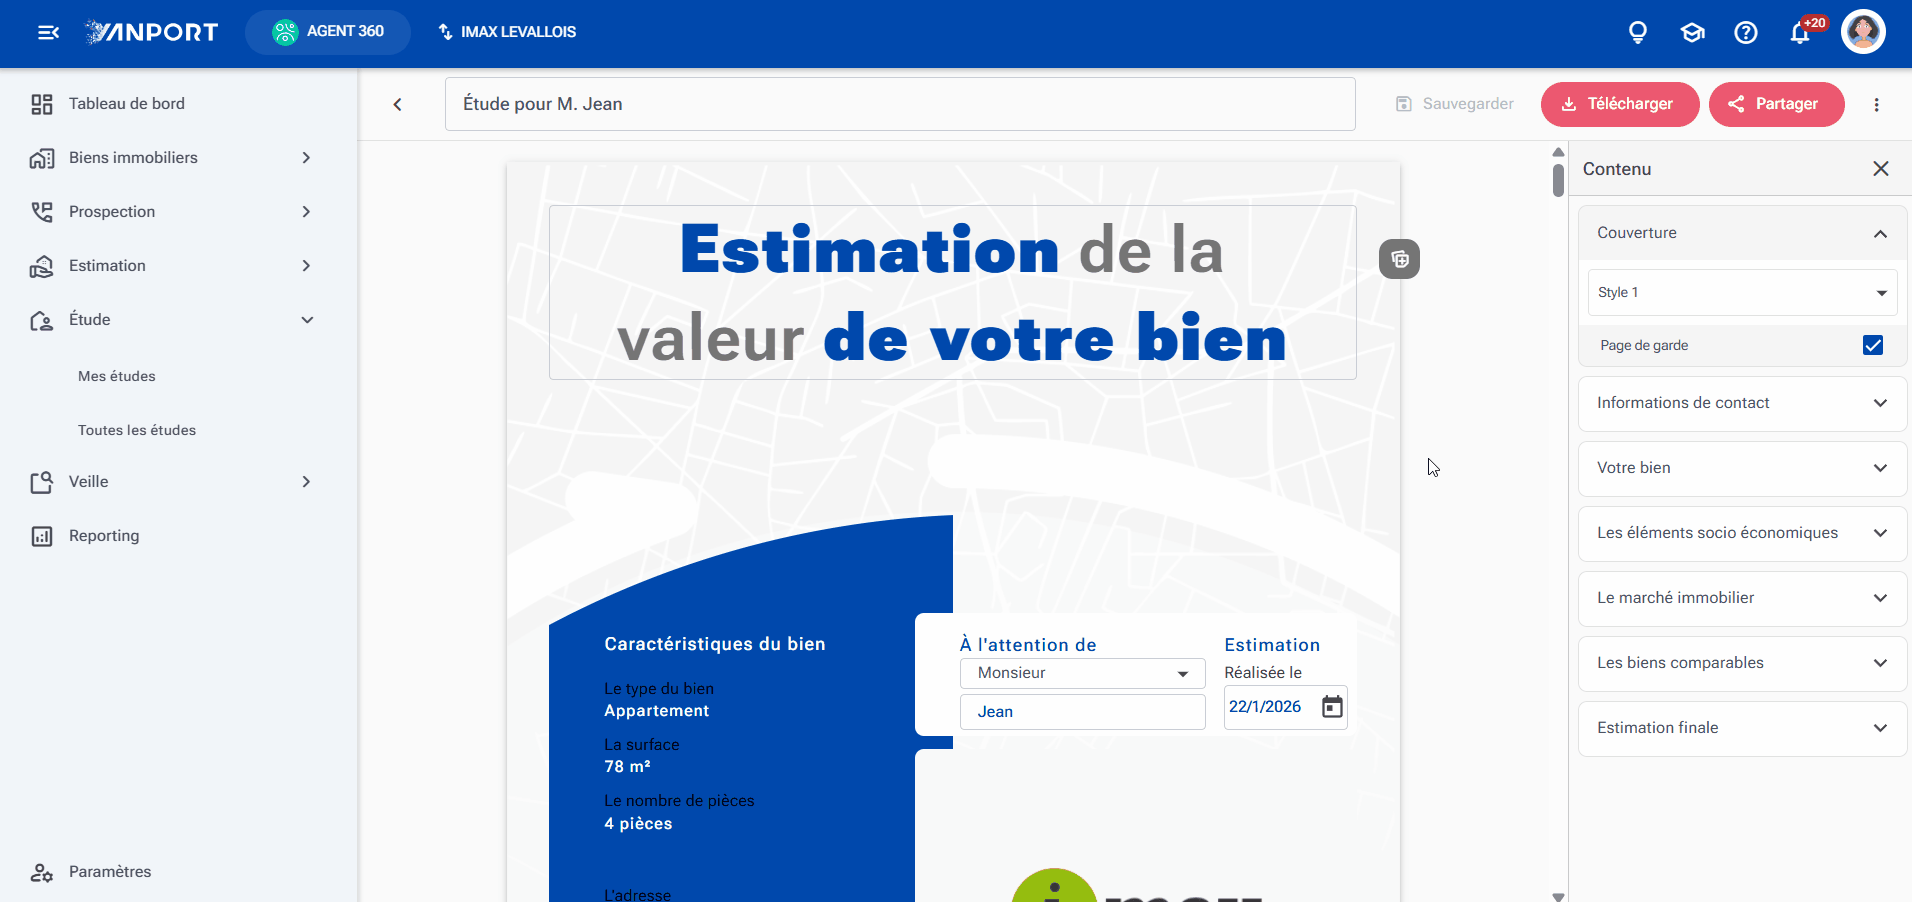This screenshot has height=902, width=1912.
Task: Click the Yanport logo
Action: pyautogui.click(x=152, y=32)
